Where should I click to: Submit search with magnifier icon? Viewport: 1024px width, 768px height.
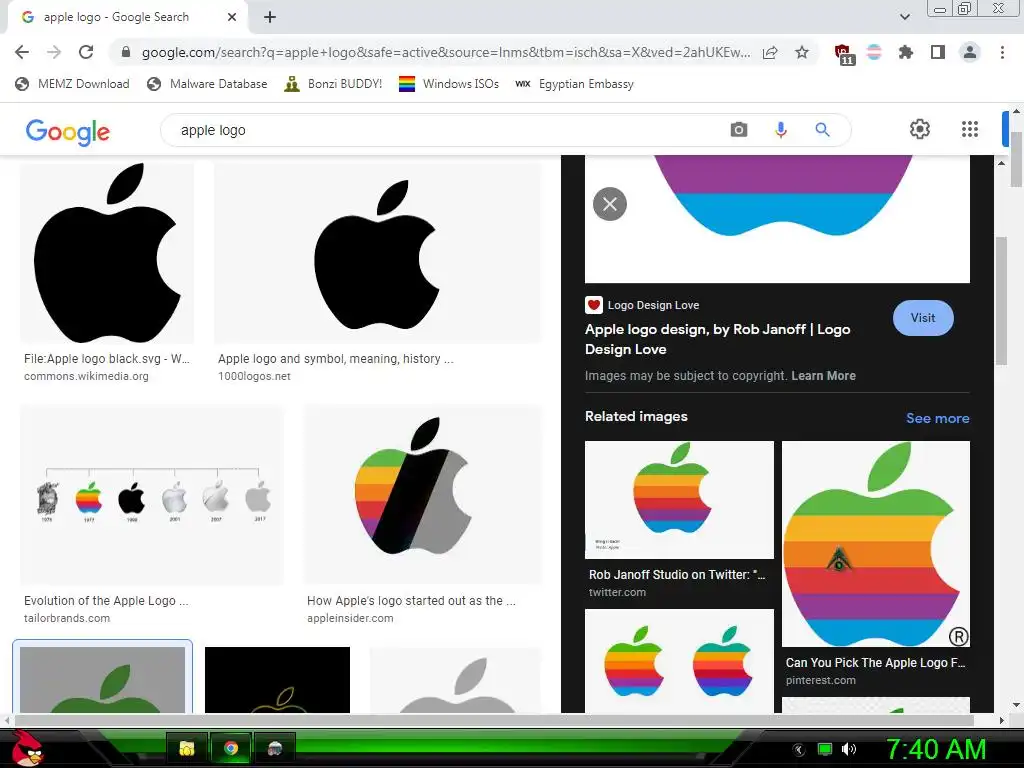[822, 129]
